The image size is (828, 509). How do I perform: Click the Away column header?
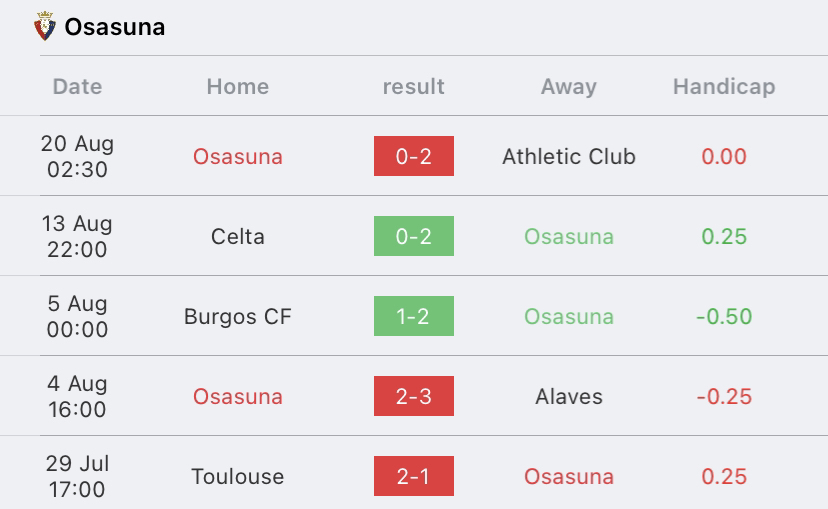coord(569,87)
